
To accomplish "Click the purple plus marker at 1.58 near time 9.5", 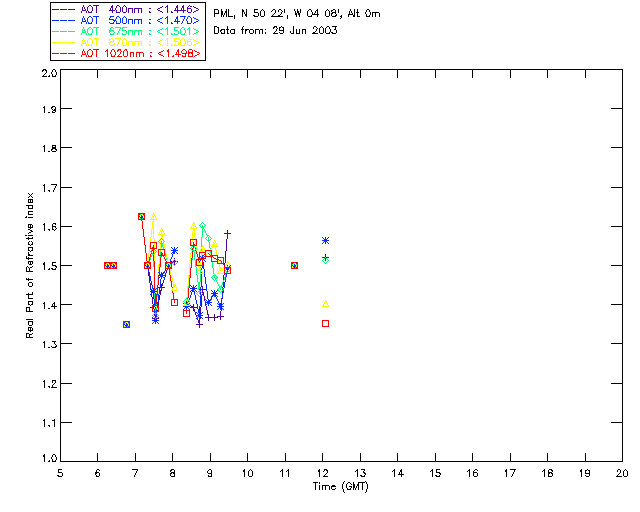I will [227, 234].
